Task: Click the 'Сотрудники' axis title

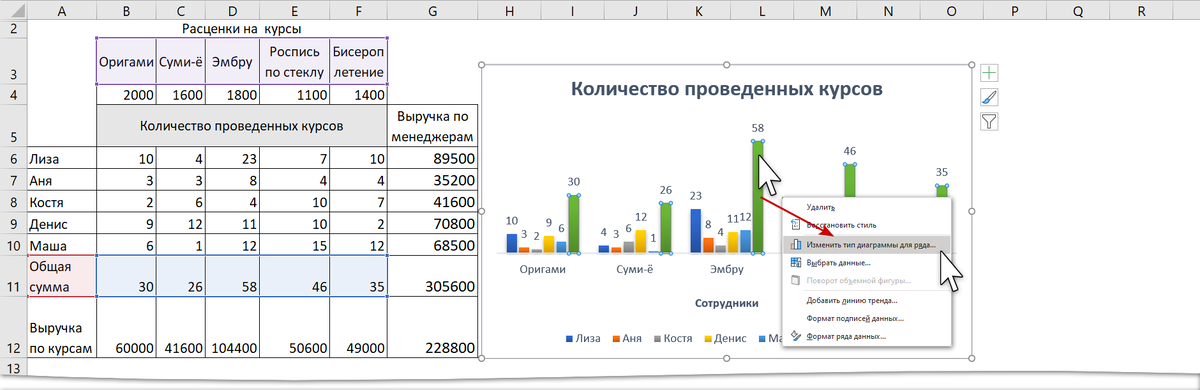Action: click(x=727, y=302)
